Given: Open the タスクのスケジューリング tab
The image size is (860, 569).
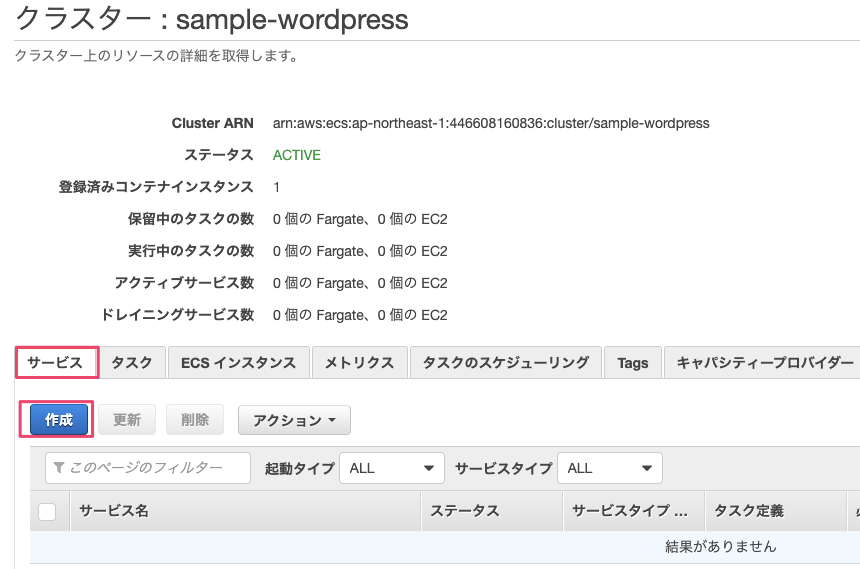Looking at the screenshot, I should pos(505,363).
